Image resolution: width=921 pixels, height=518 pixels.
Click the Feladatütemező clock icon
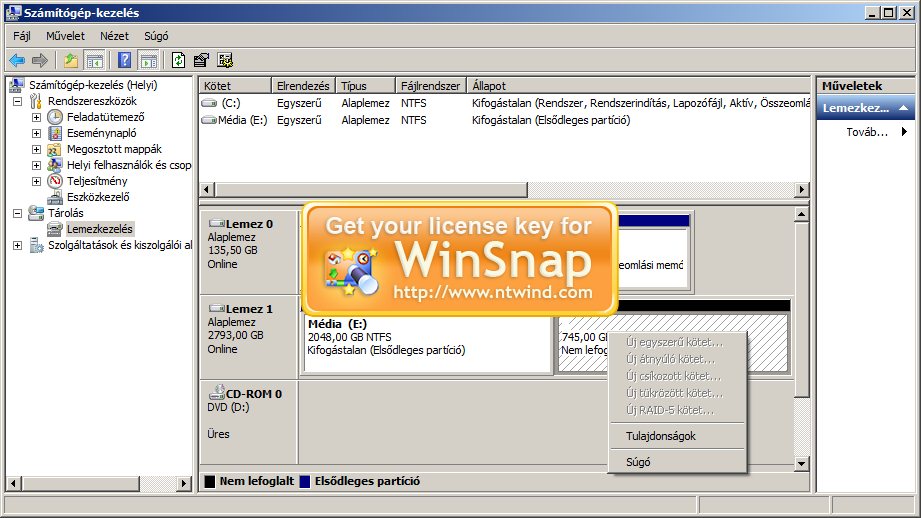(55, 117)
